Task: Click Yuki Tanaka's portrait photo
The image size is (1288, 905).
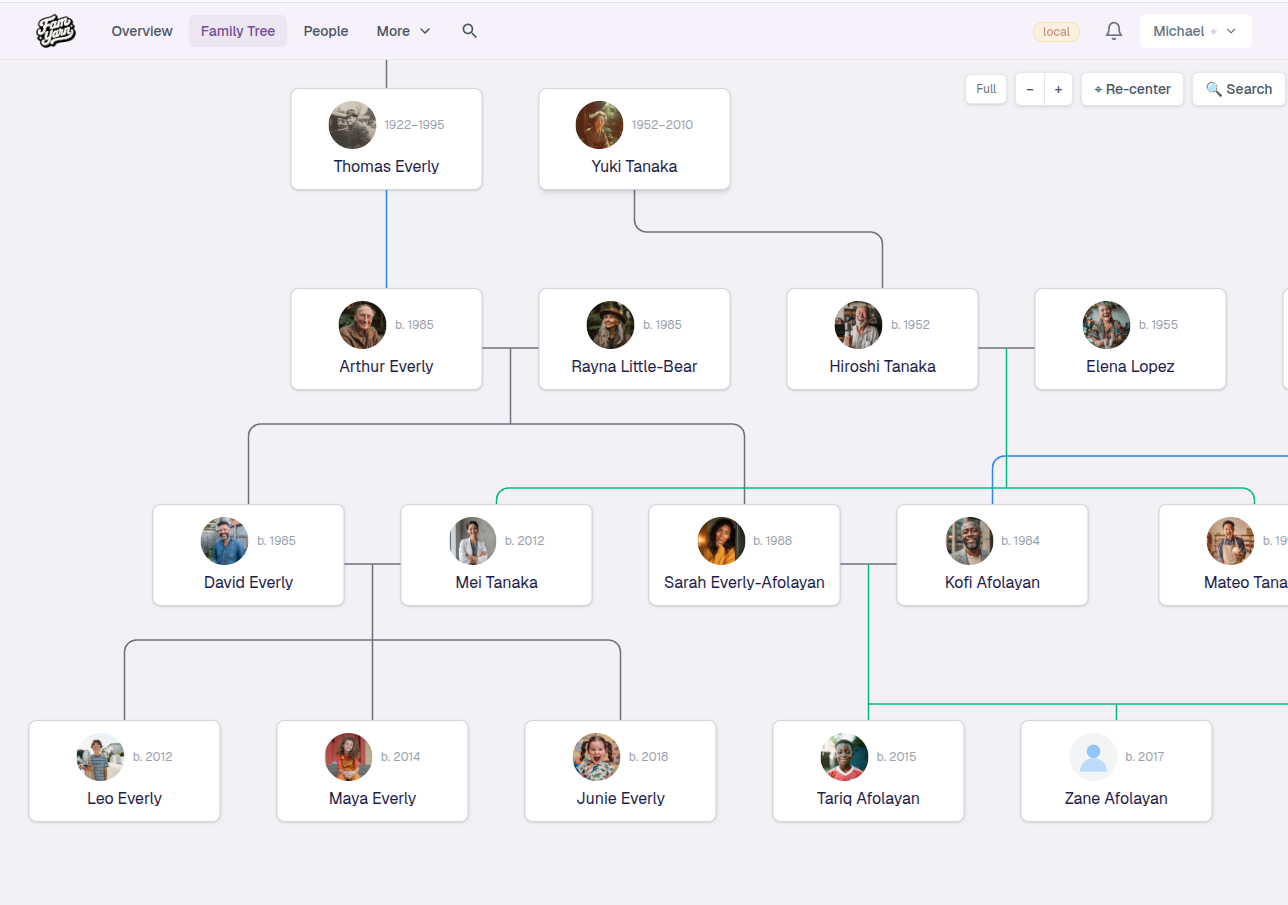Action: [600, 125]
